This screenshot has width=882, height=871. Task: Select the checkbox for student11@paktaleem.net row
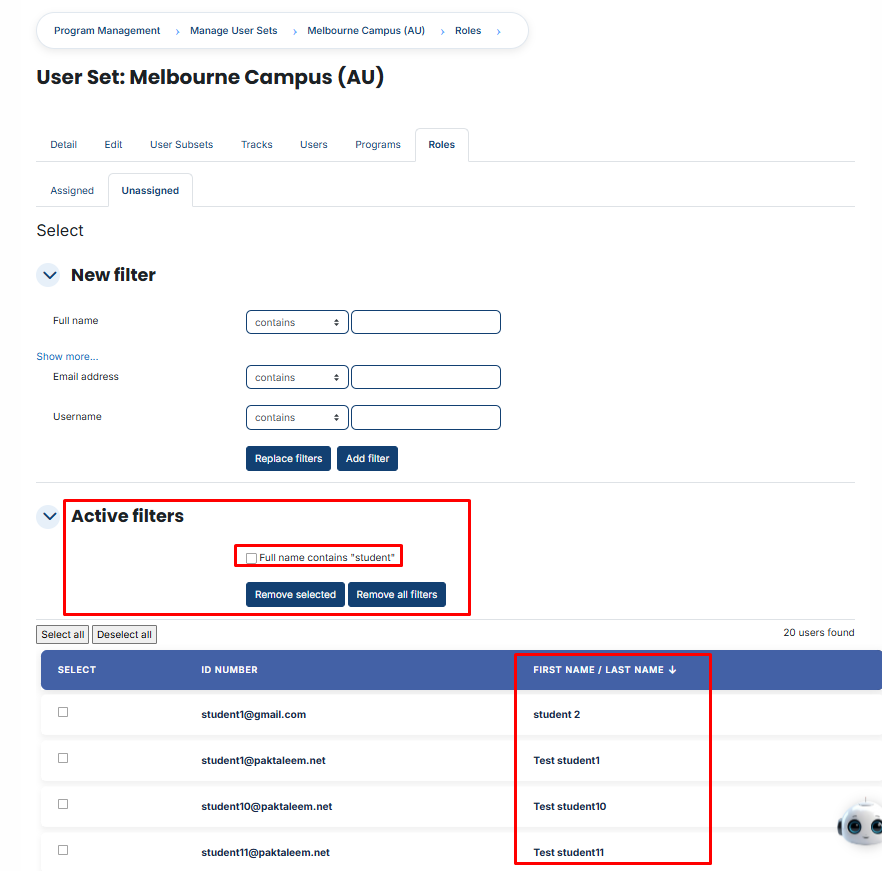pyautogui.click(x=63, y=850)
